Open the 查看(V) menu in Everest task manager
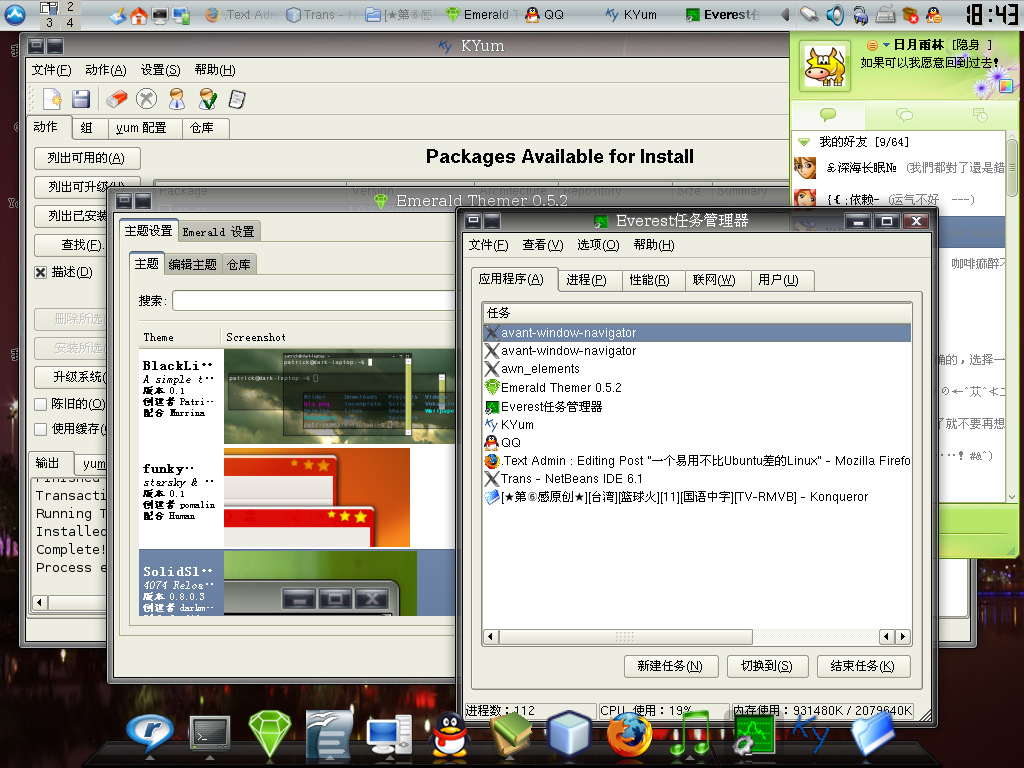1024x768 pixels. pos(543,245)
